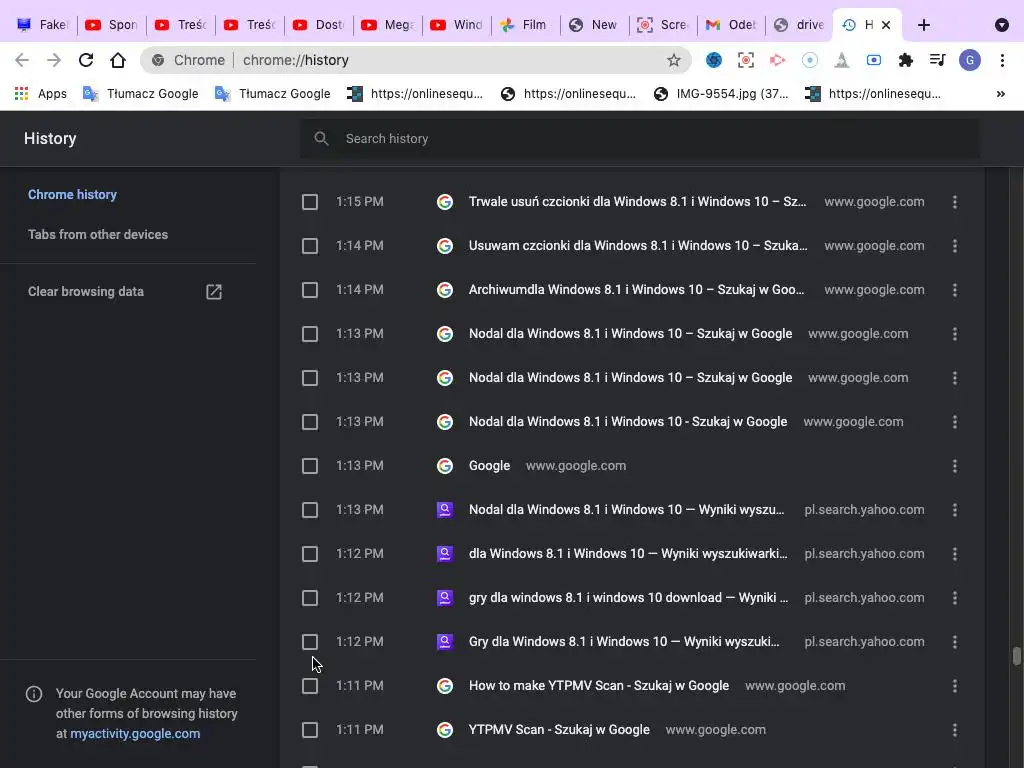Select Chrome history in sidebar

click(x=72, y=195)
